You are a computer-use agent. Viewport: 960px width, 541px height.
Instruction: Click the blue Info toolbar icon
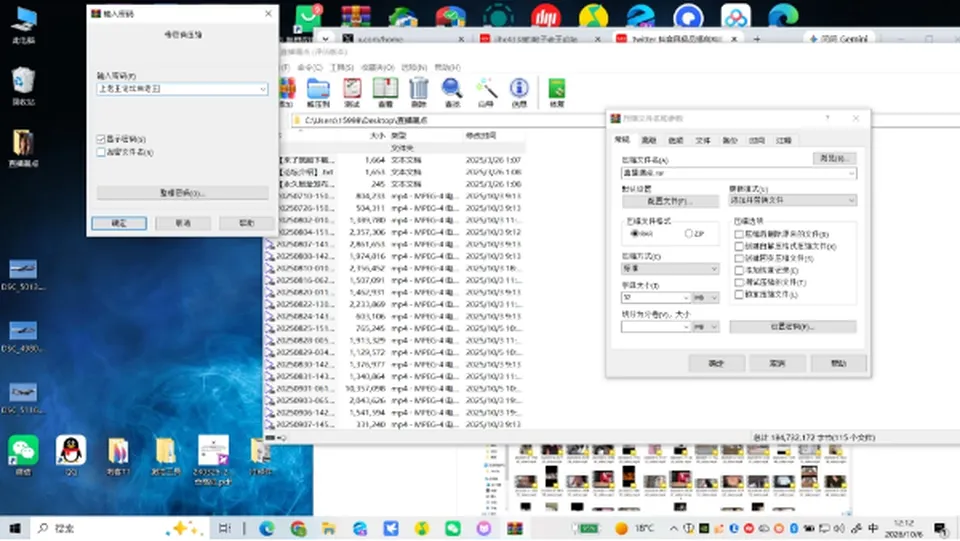pyautogui.click(x=519, y=92)
